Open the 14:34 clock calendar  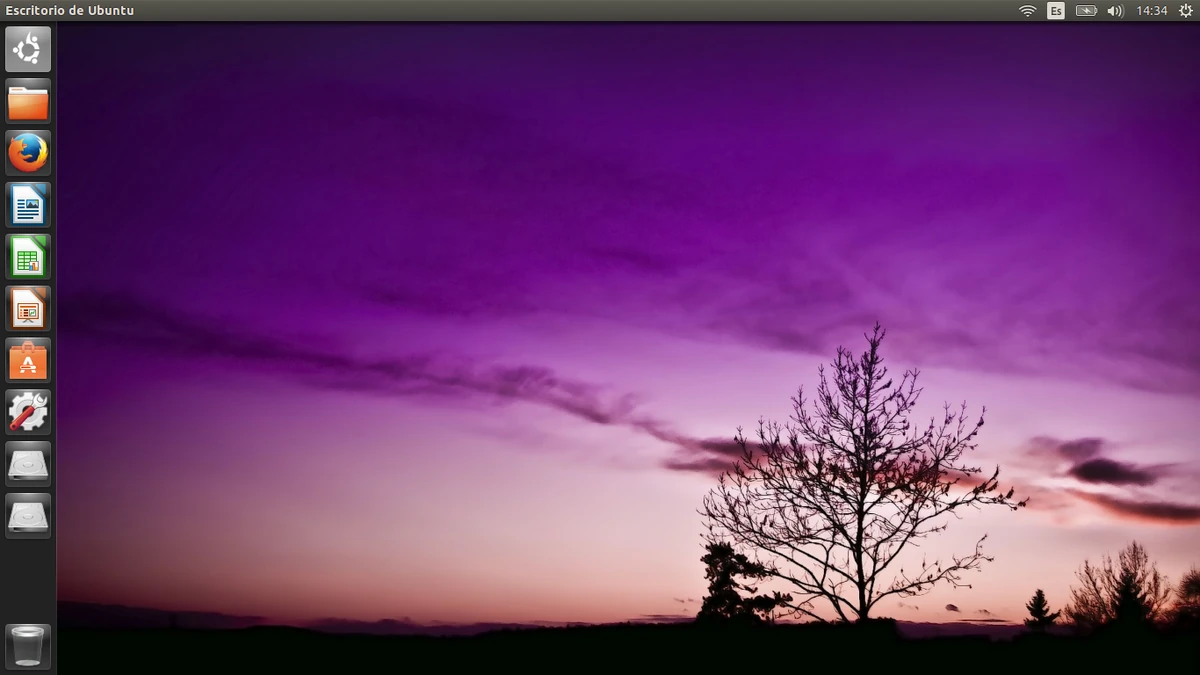pos(1150,10)
